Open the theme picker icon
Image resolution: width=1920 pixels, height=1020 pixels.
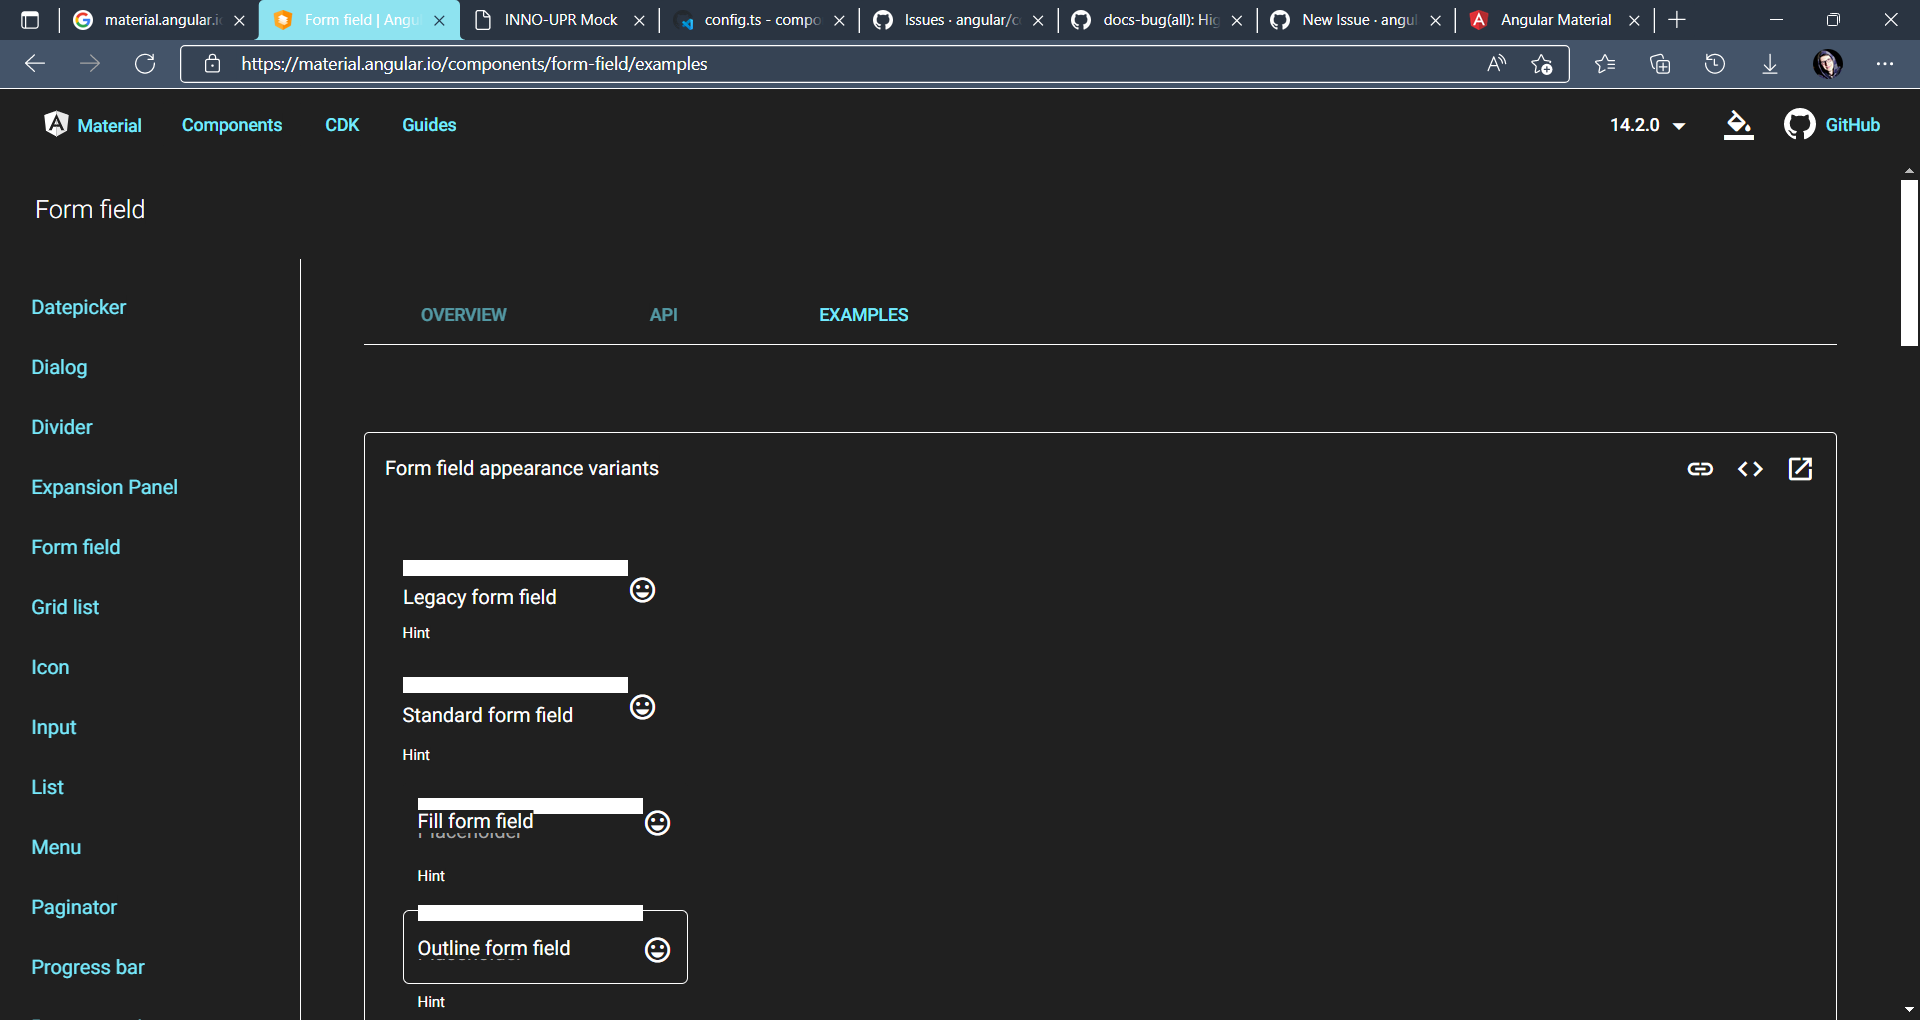1739,125
